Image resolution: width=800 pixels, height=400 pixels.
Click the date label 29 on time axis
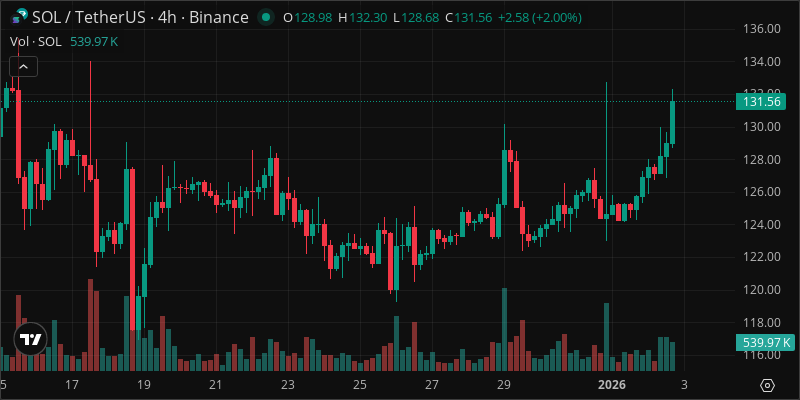tap(504, 384)
